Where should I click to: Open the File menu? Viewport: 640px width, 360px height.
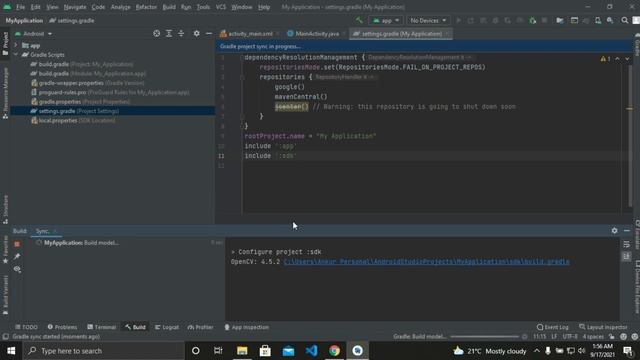(20, 7)
